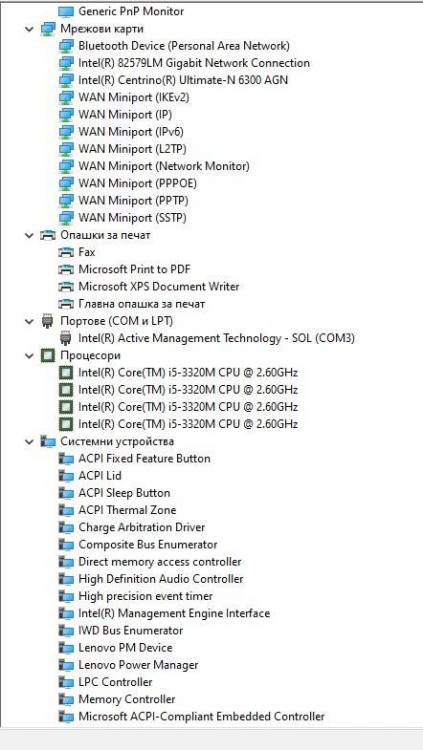Collapse the Мрежови карти category
The height and width of the screenshot is (750, 423).
29,29
